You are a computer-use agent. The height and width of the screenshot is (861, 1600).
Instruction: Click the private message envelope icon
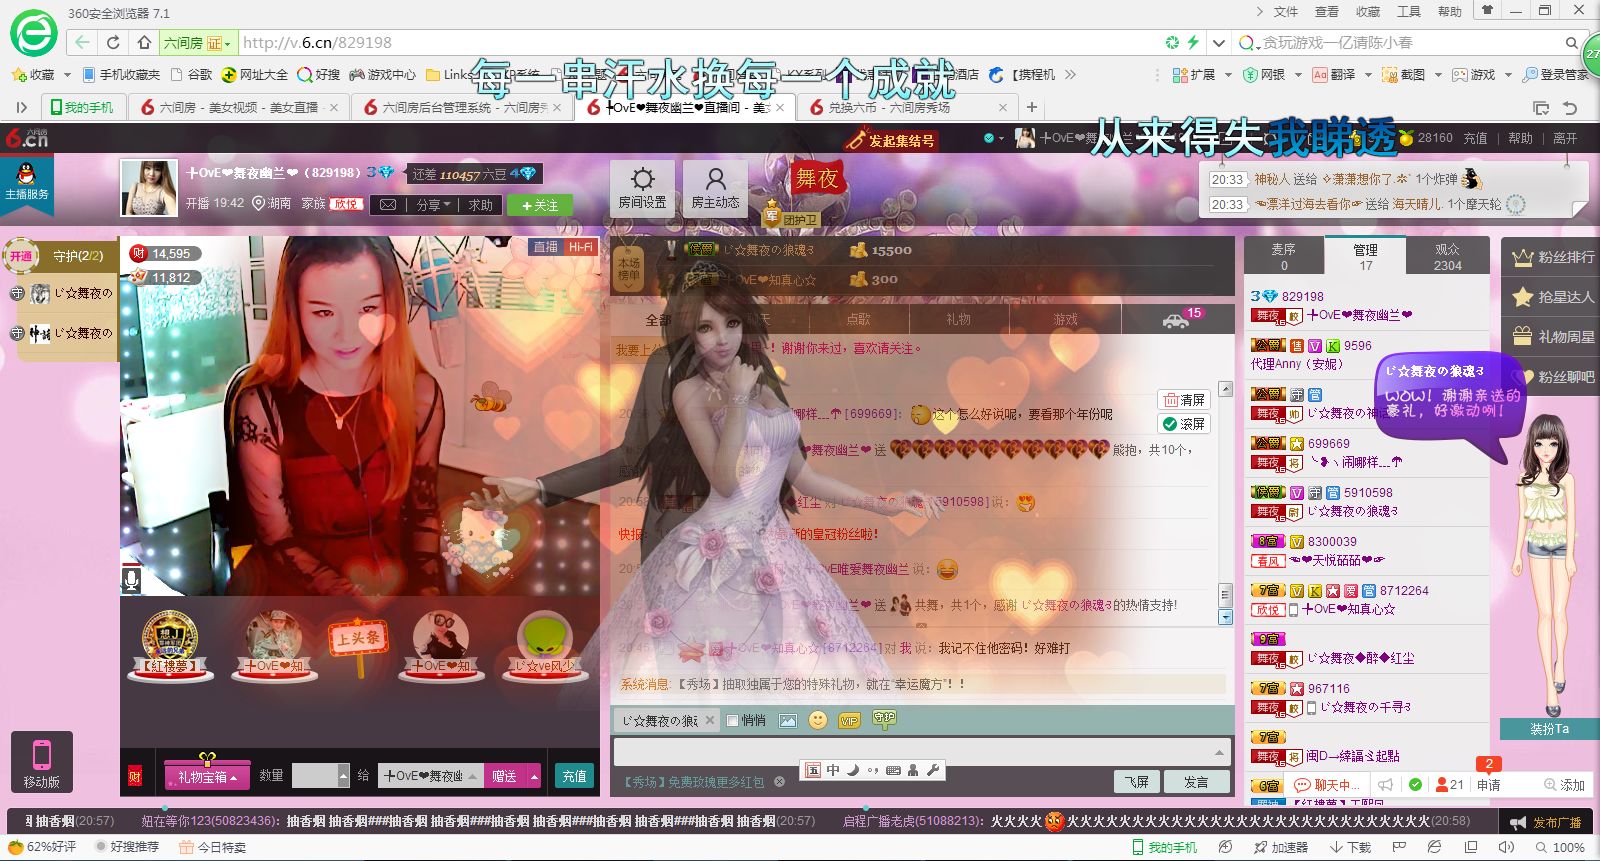387,205
